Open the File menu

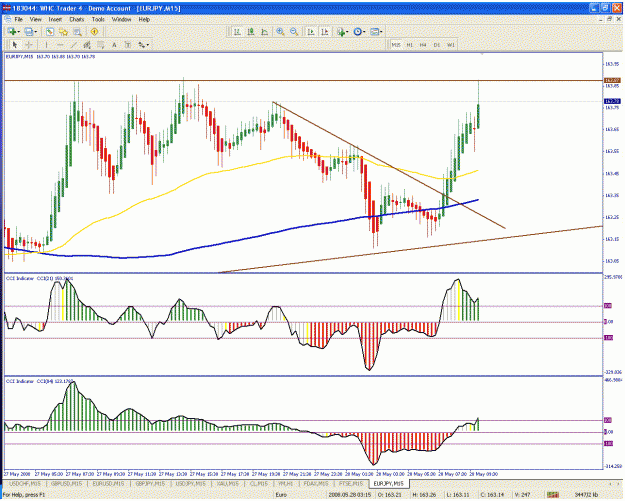[18, 19]
